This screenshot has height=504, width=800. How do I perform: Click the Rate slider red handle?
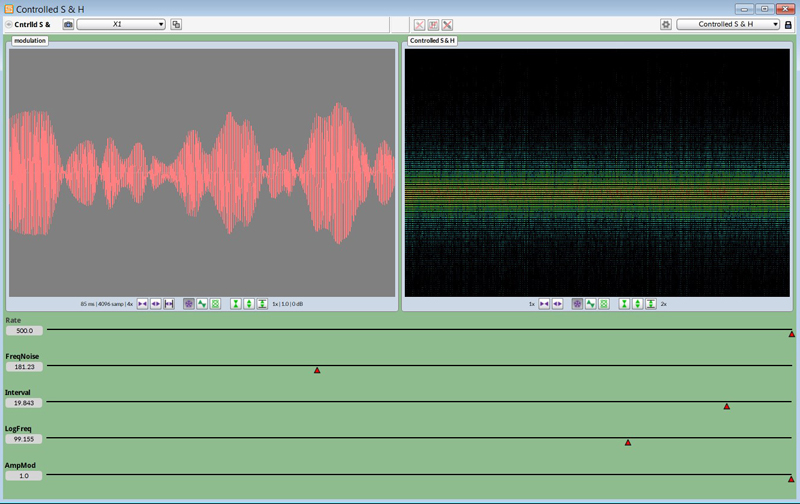(x=791, y=334)
